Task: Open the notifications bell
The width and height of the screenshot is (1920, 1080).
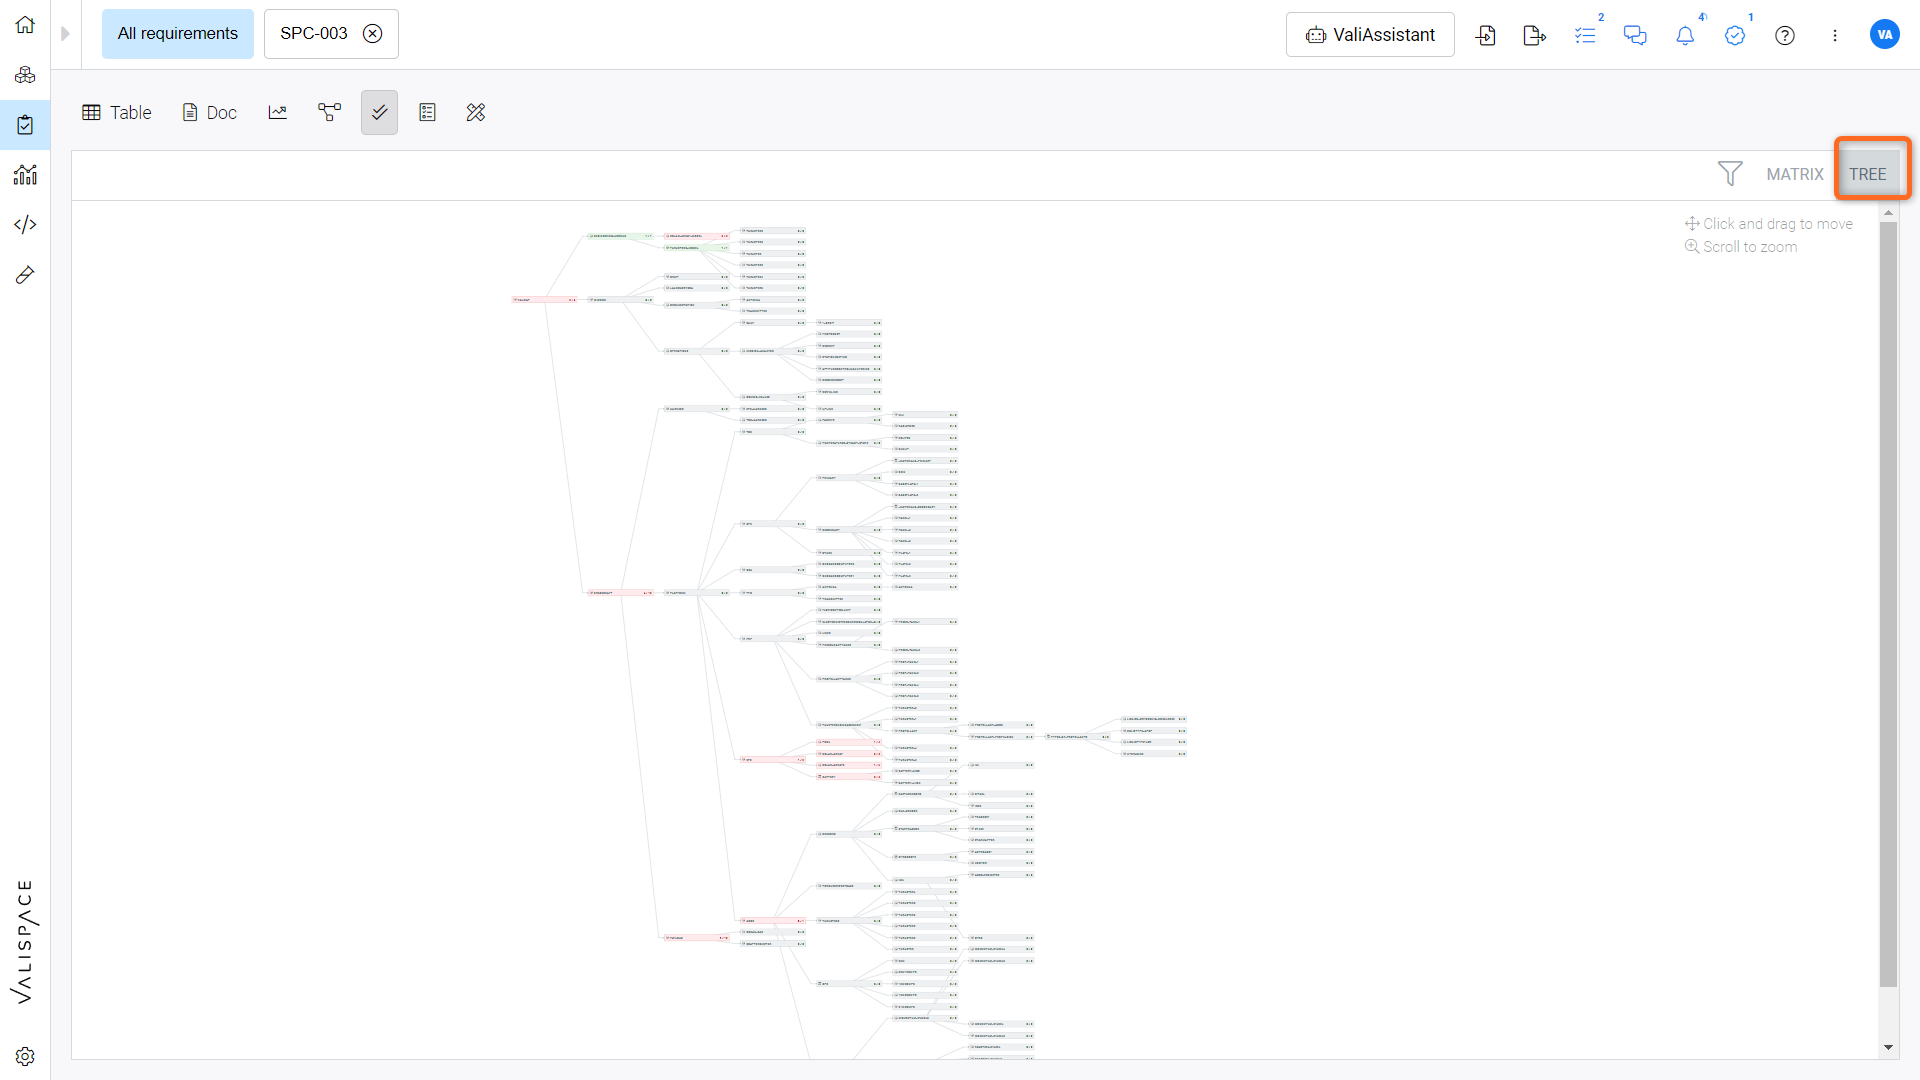Action: (1685, 36)
